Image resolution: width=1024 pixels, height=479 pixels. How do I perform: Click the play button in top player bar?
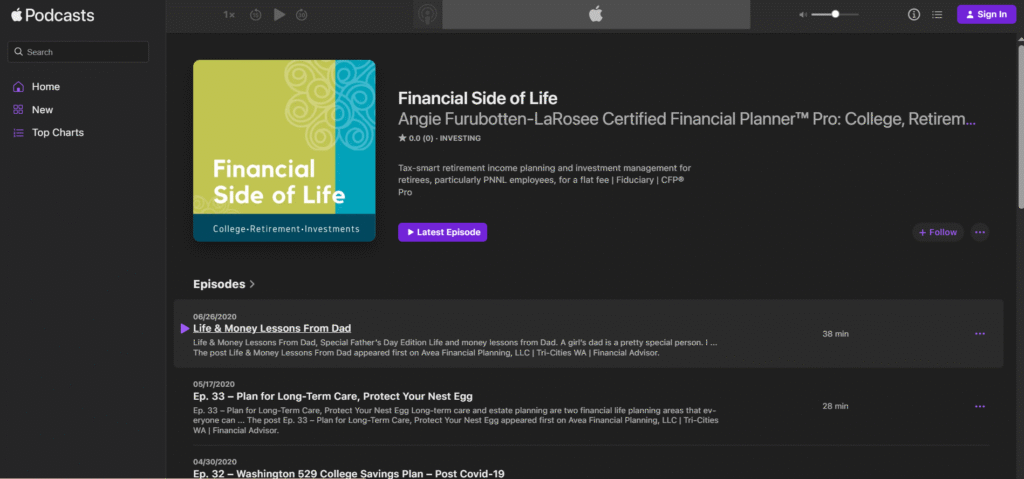[x=279, y=14]
